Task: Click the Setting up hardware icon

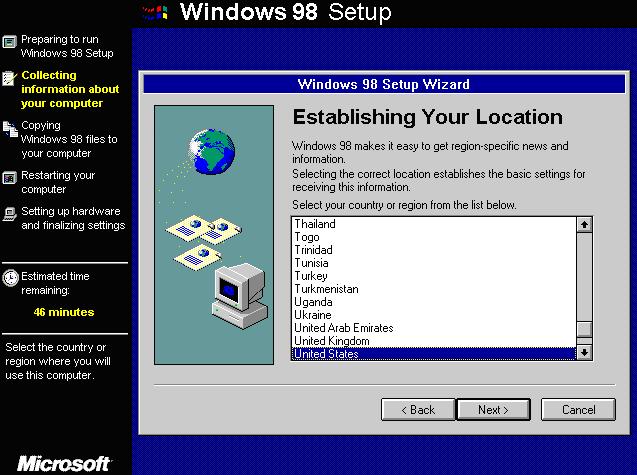Action: (10, 214)
